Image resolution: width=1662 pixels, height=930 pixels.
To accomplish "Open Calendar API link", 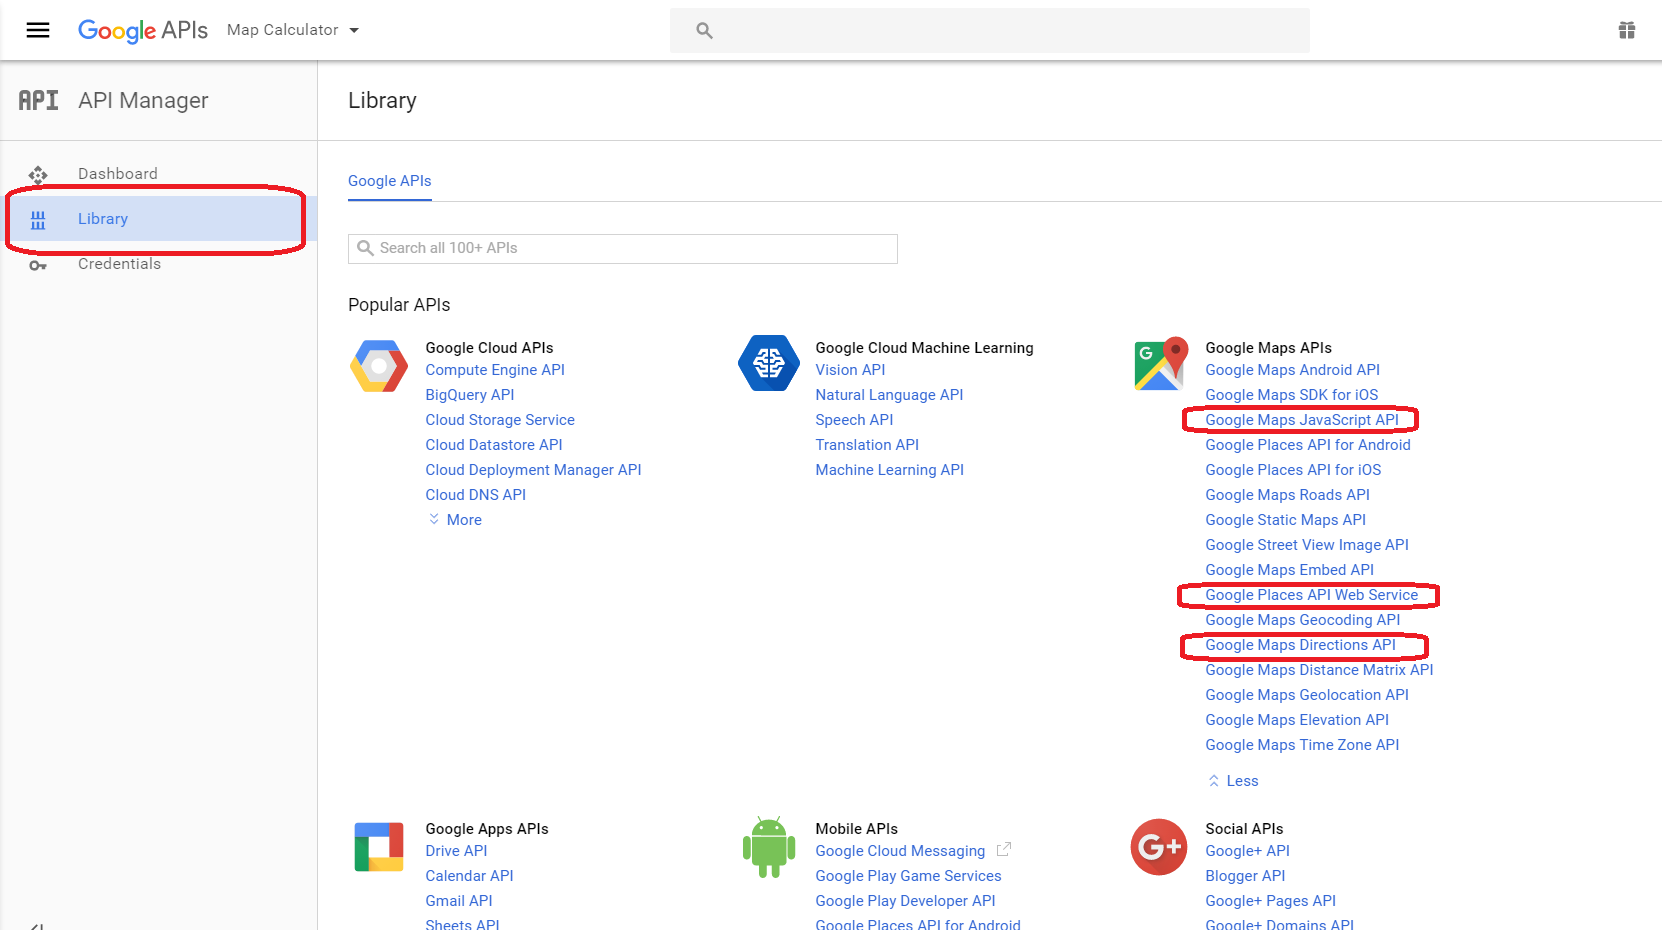I will [469, 876].
